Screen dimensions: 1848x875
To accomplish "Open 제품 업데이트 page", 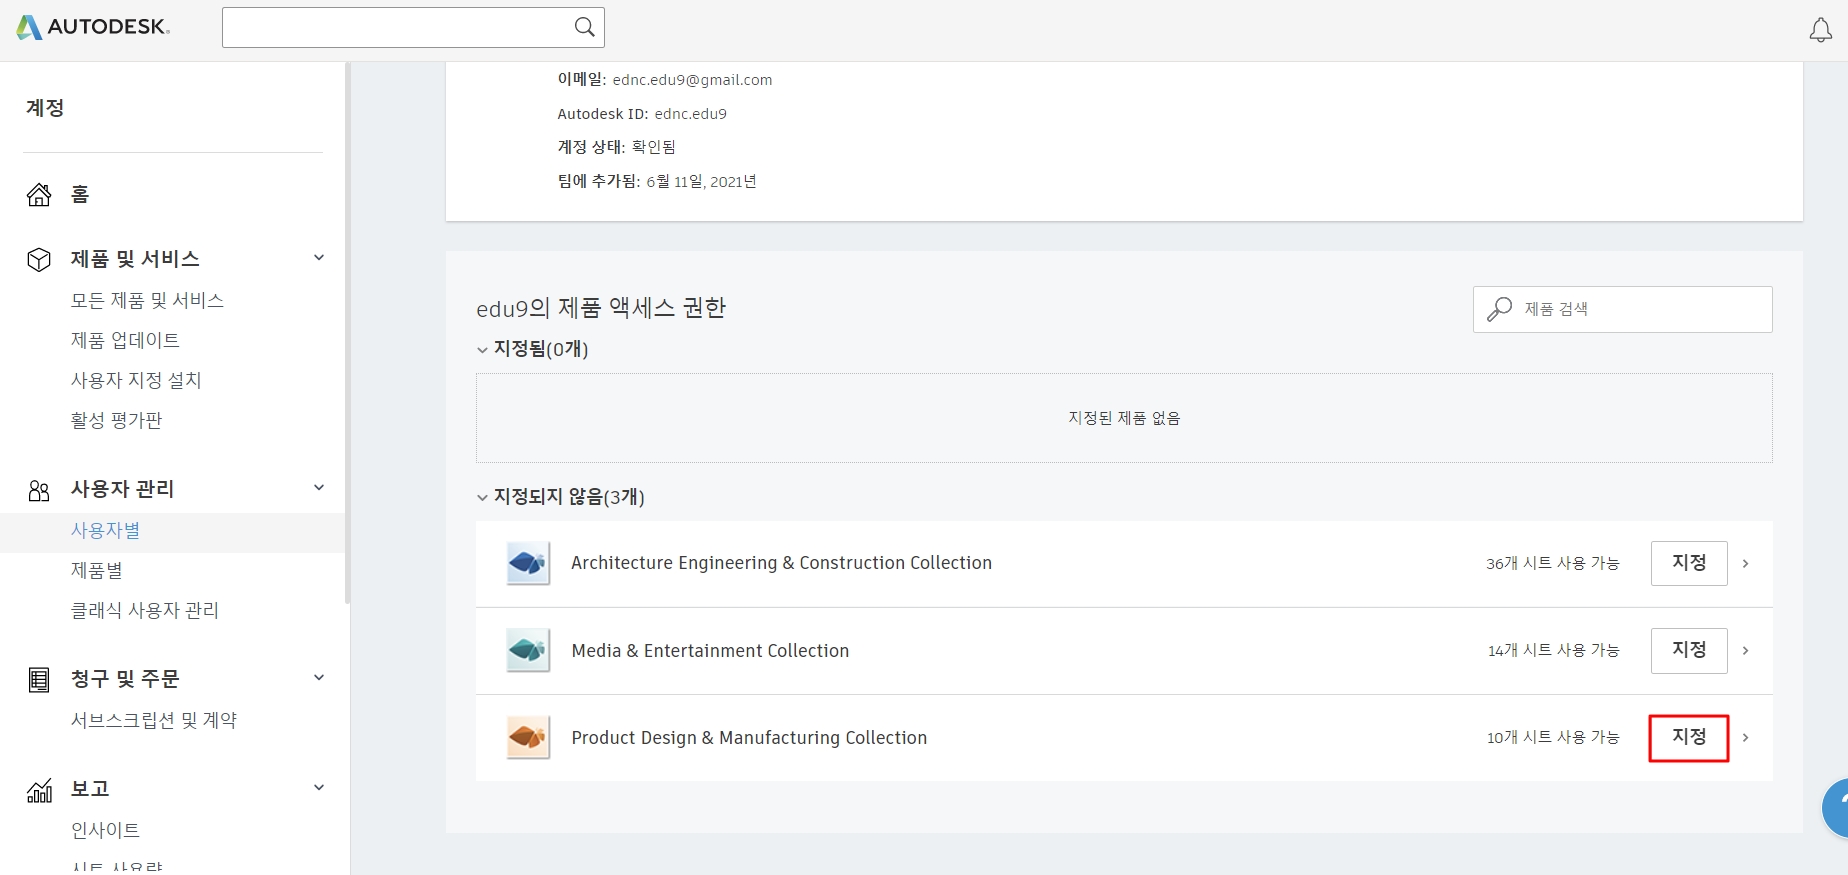I will pyautogui.click(x=125, y=340).
